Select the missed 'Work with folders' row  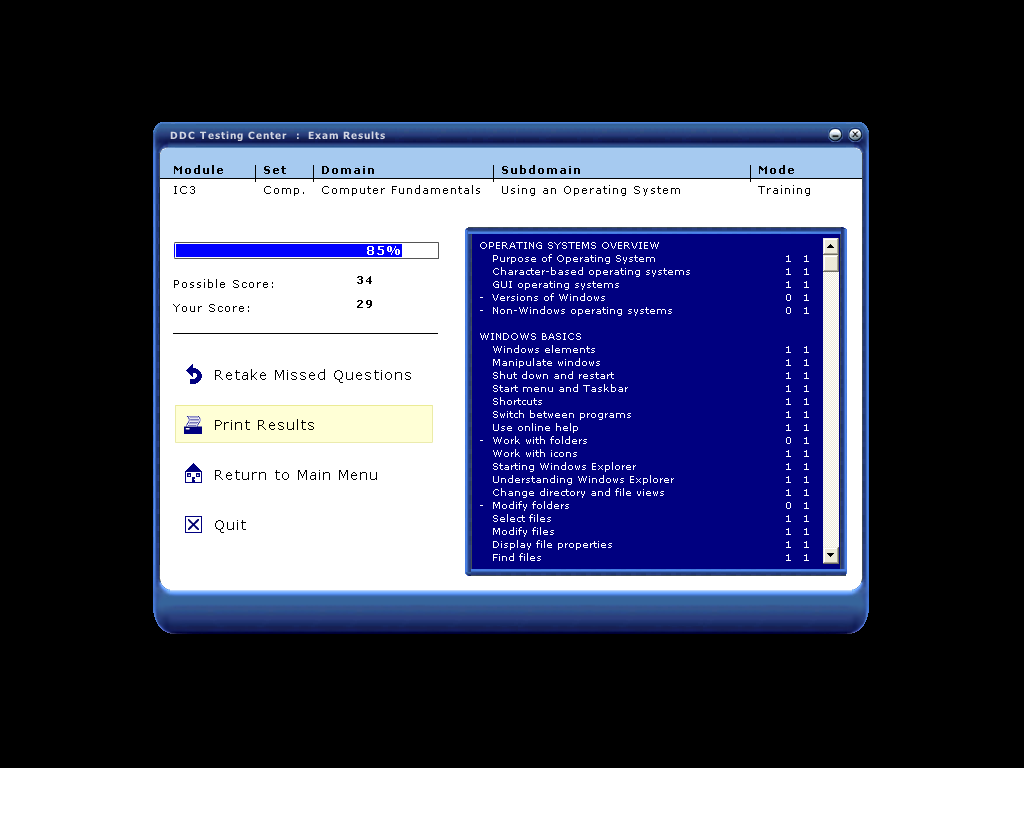(645, 441)
